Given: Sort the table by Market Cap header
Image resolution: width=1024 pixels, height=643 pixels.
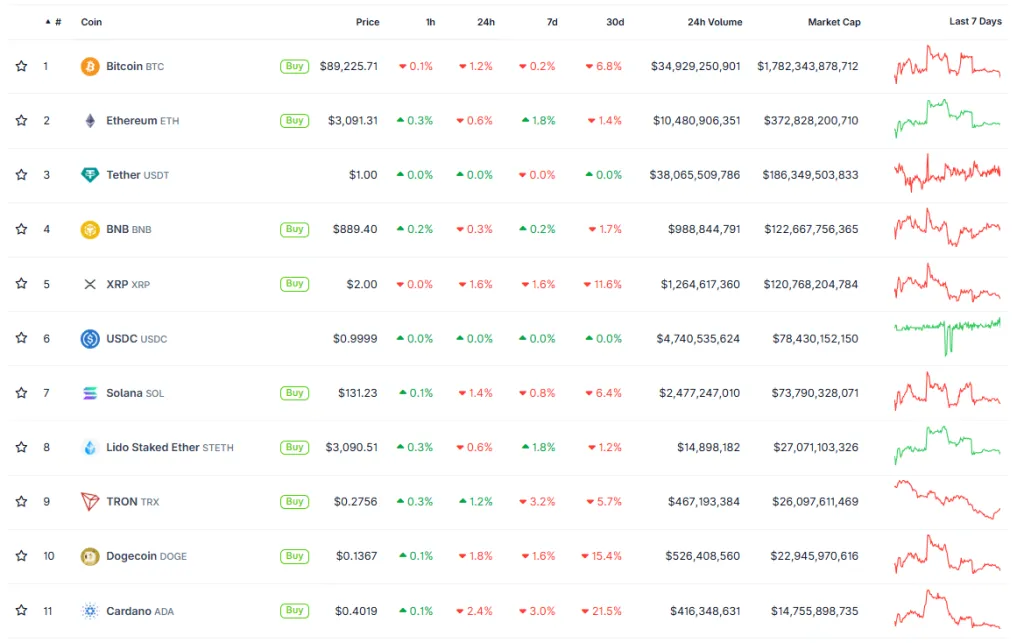Looking at the screenshot, I should pos(834,22).
